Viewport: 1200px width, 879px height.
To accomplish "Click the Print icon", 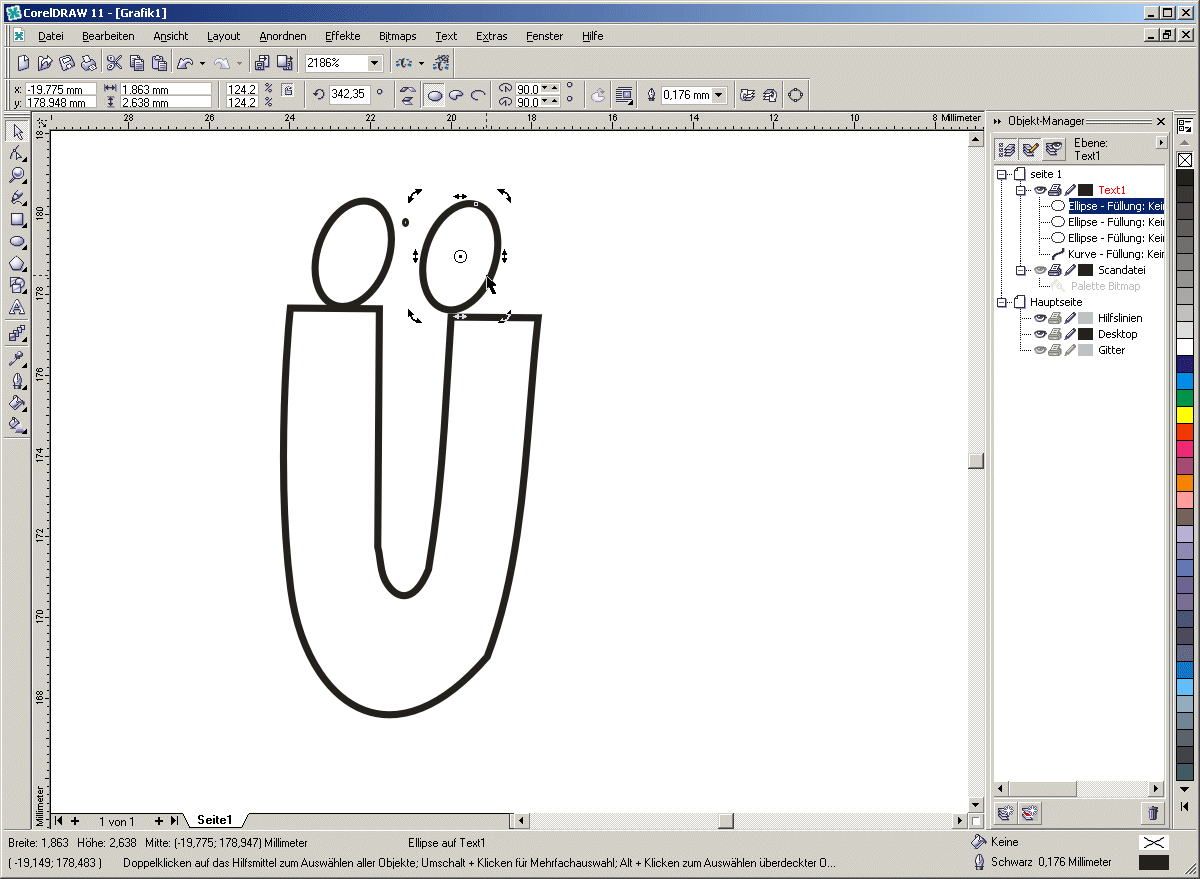I will click(x=89, y=63).
